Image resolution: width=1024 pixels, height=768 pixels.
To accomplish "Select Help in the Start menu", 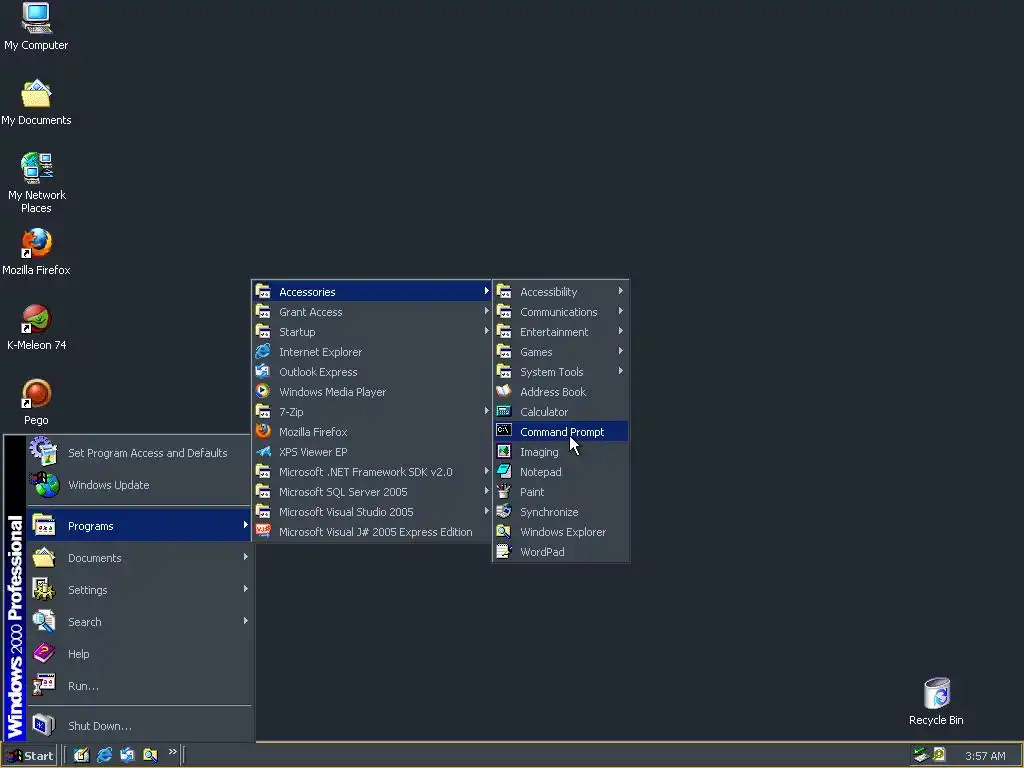I will tap(139, 654).
